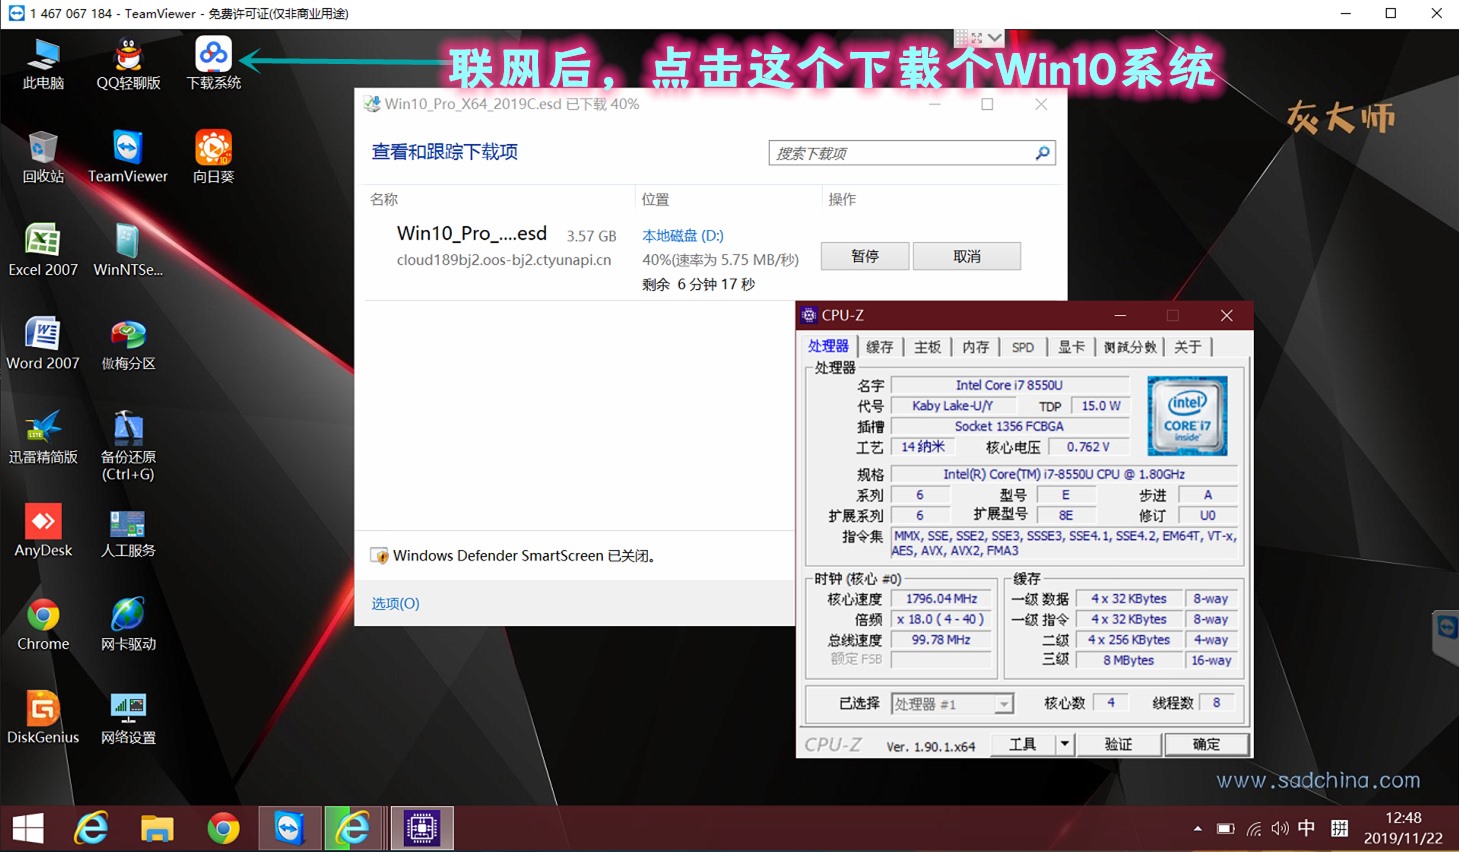Click the battery icon in system tray

coord(1225,829)
